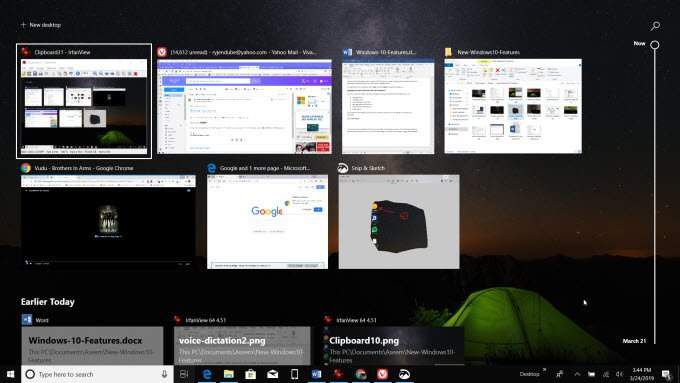This screenshot has width=680, height=383.
Task: Click the Word icon in the taskbar
Action: point(317,374)
